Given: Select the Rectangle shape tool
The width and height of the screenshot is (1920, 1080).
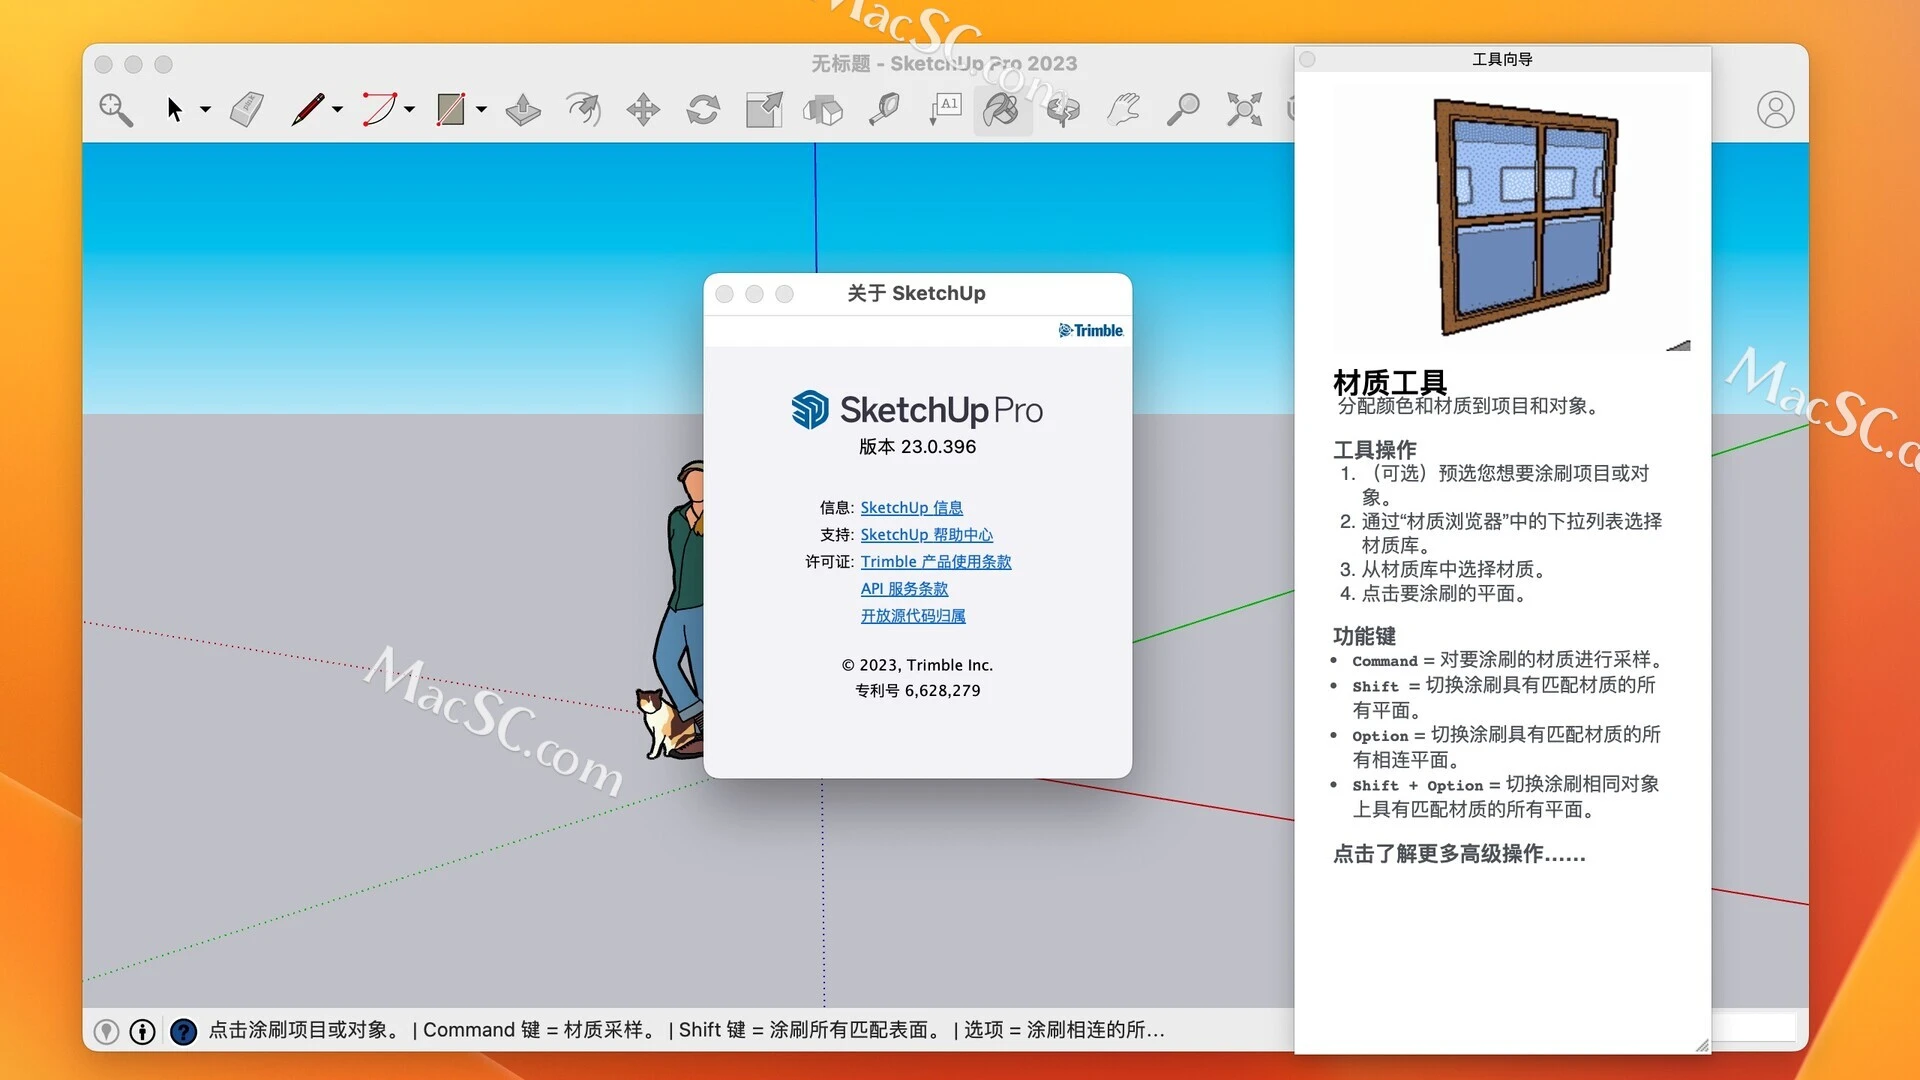Looking at the screenshot, I should pos(451,110).
